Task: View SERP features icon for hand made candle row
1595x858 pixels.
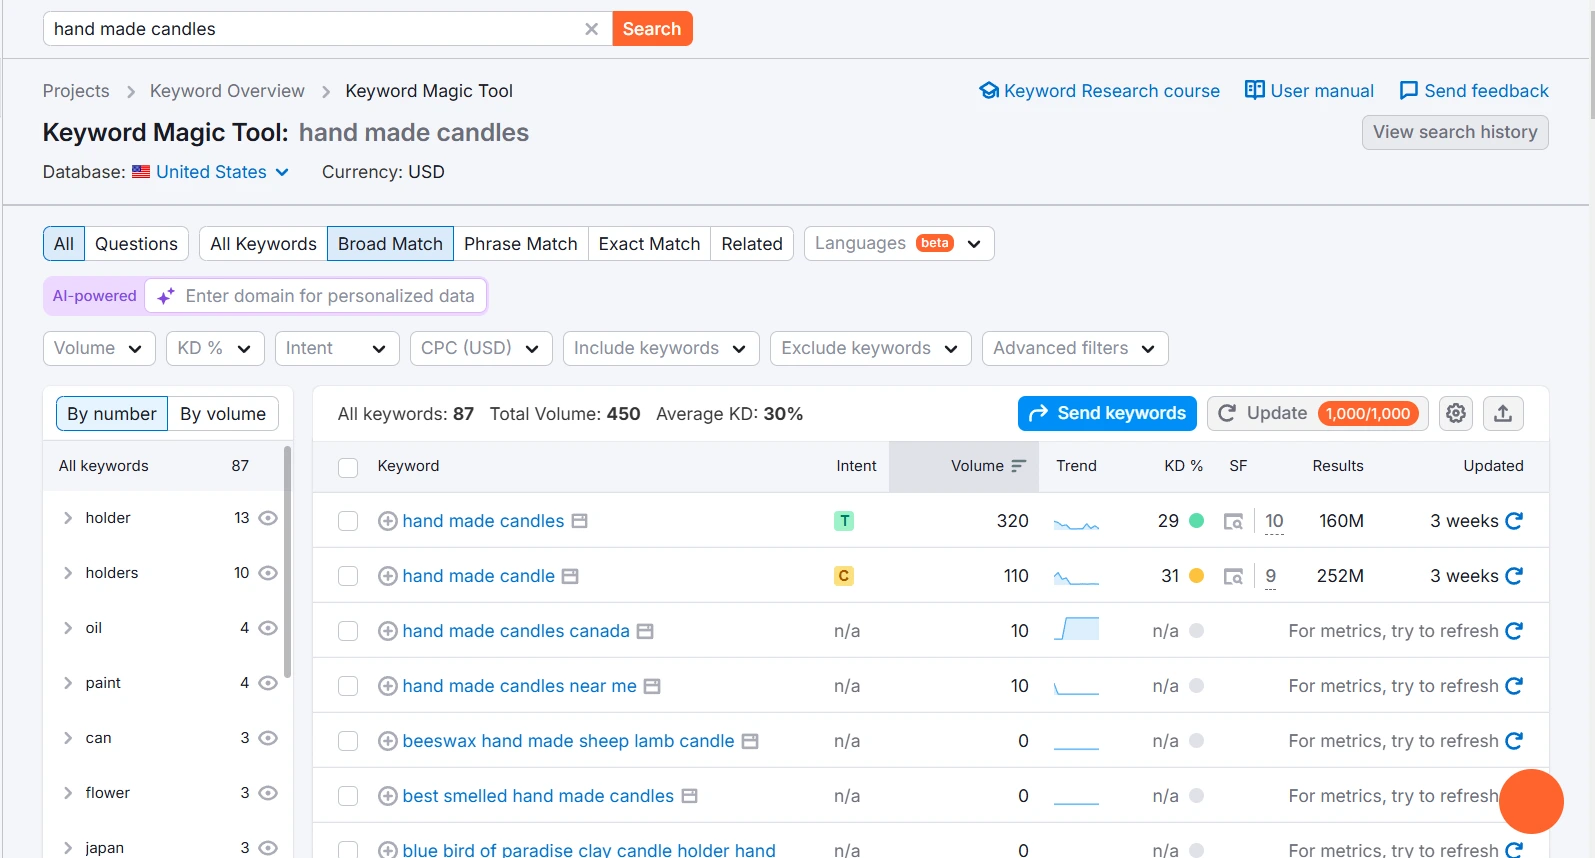Action: tap(1234, 576)
